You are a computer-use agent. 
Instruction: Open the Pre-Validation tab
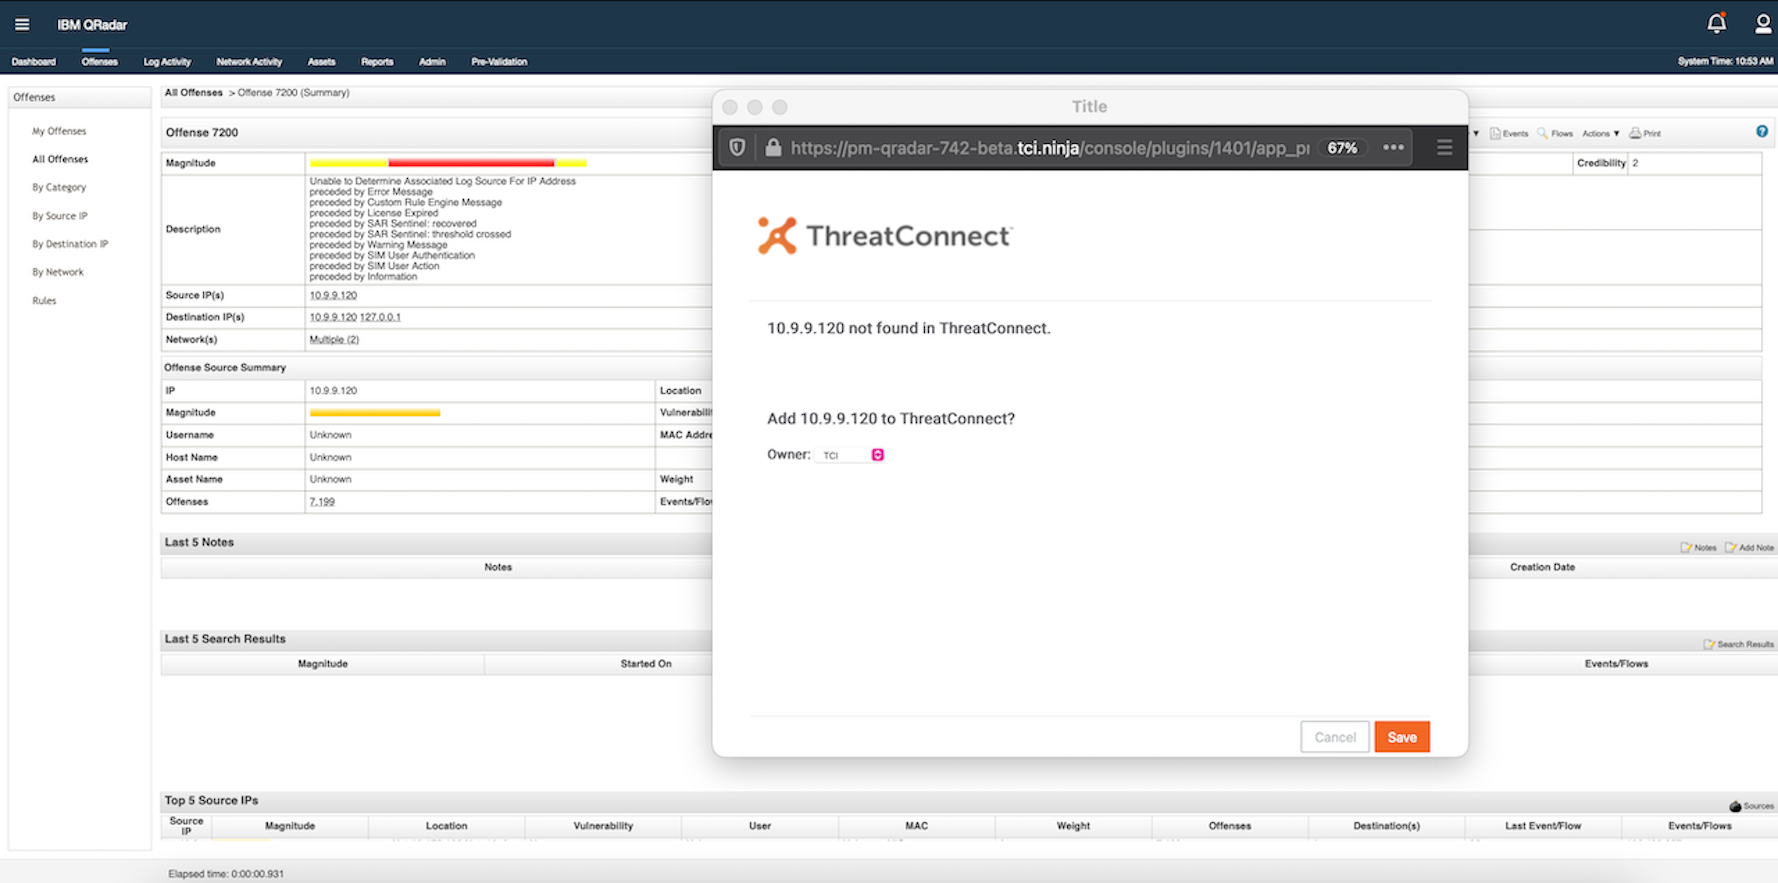[499, 62]
